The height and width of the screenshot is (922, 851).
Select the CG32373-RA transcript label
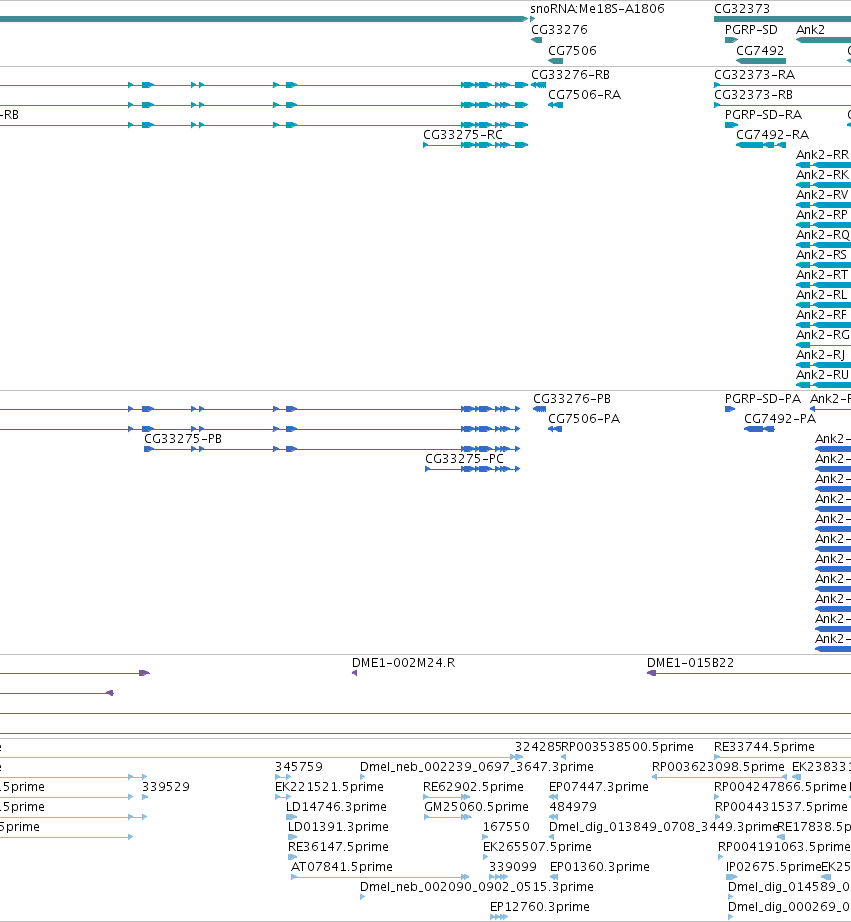coord(755,75)
